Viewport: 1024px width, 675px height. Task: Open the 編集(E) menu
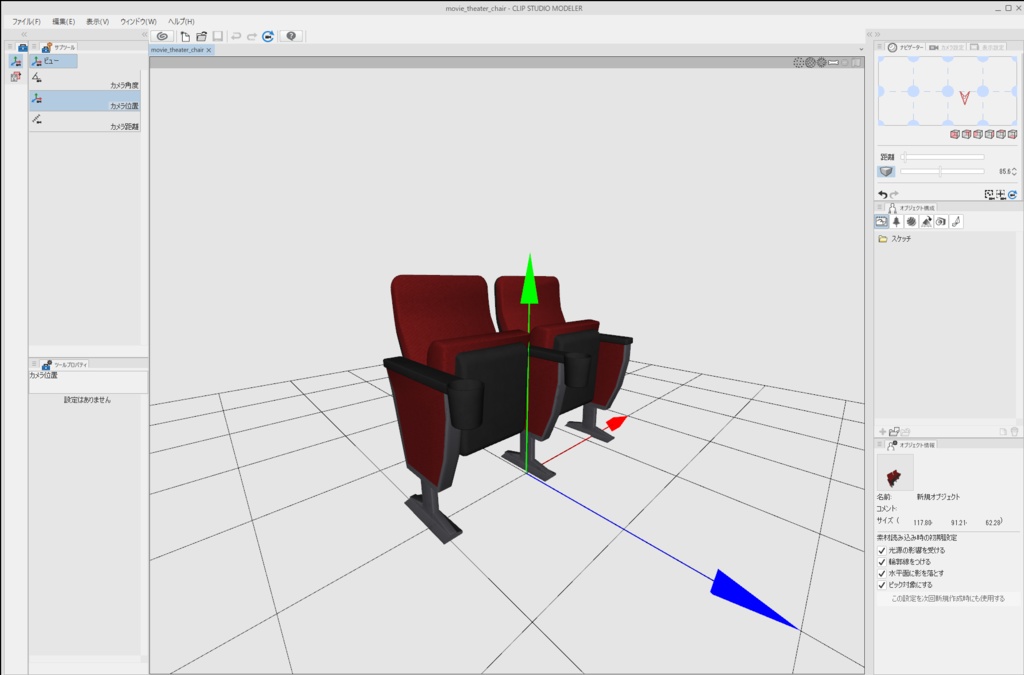coord(63,22)
